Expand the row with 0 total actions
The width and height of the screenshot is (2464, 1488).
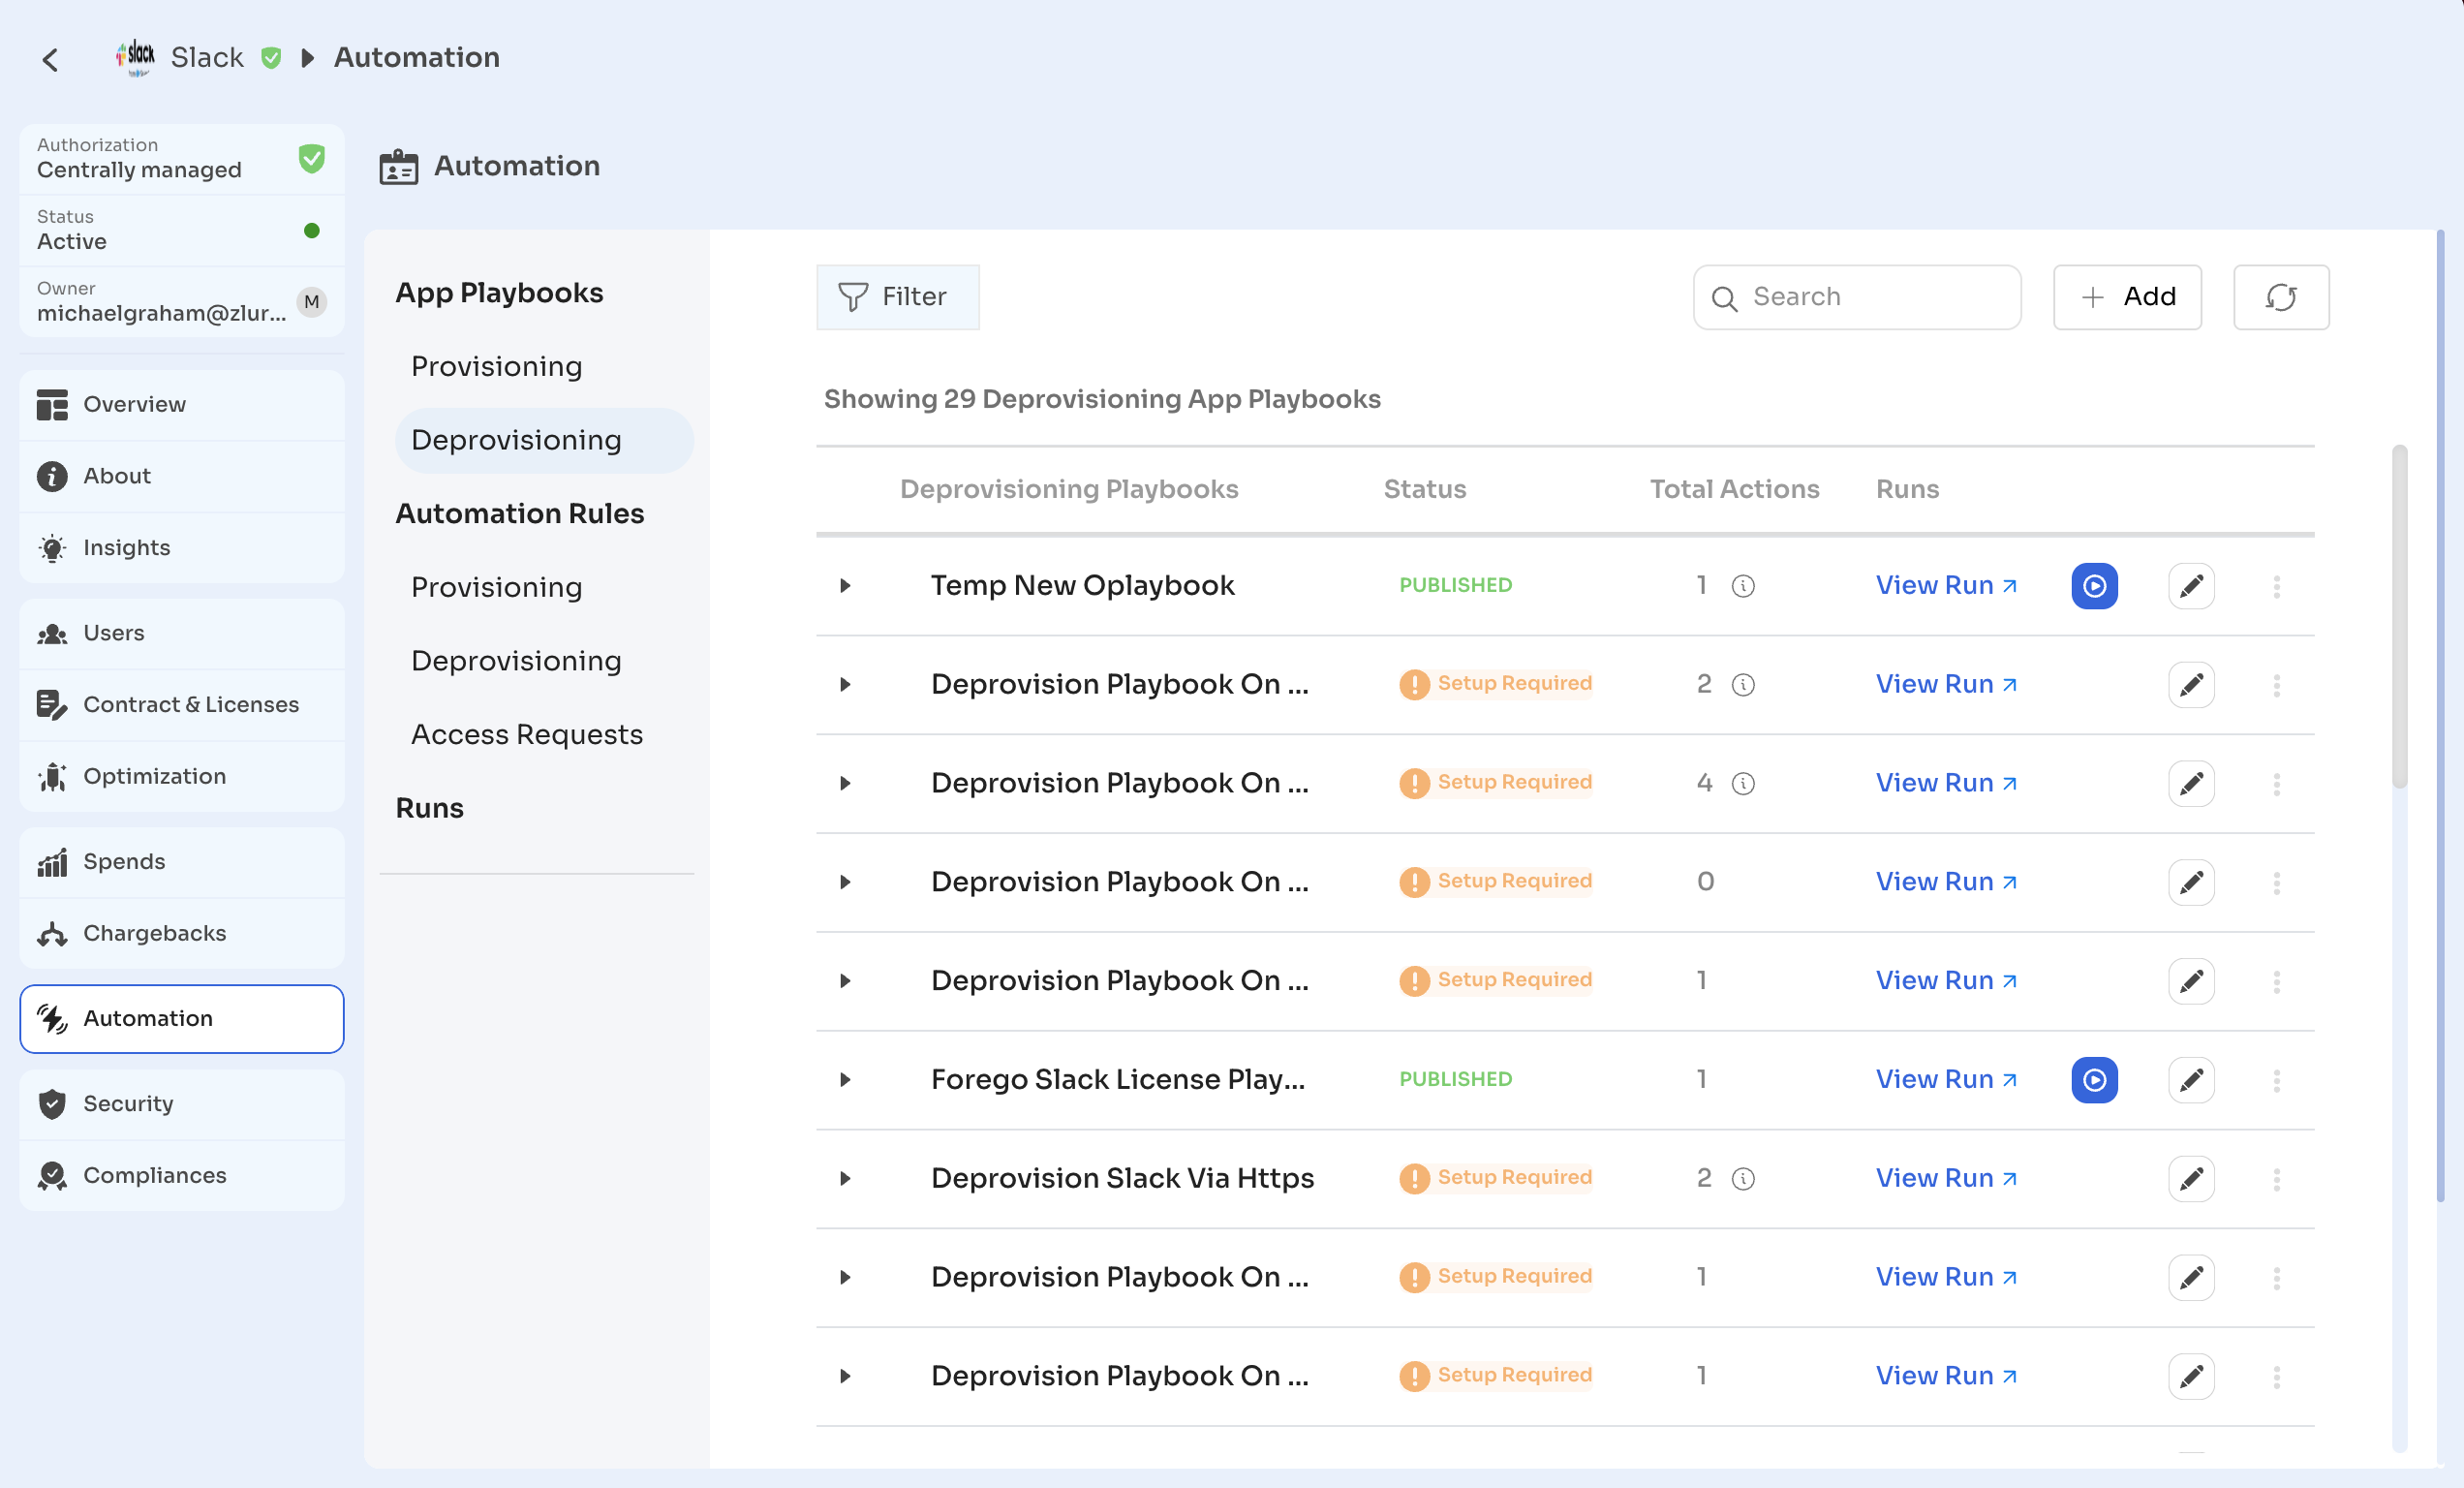tap(845, 883)
